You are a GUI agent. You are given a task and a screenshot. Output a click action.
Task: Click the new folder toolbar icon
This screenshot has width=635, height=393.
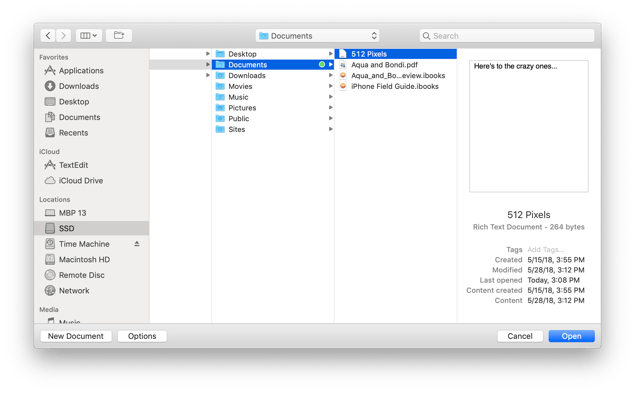(x=119, y=36)
